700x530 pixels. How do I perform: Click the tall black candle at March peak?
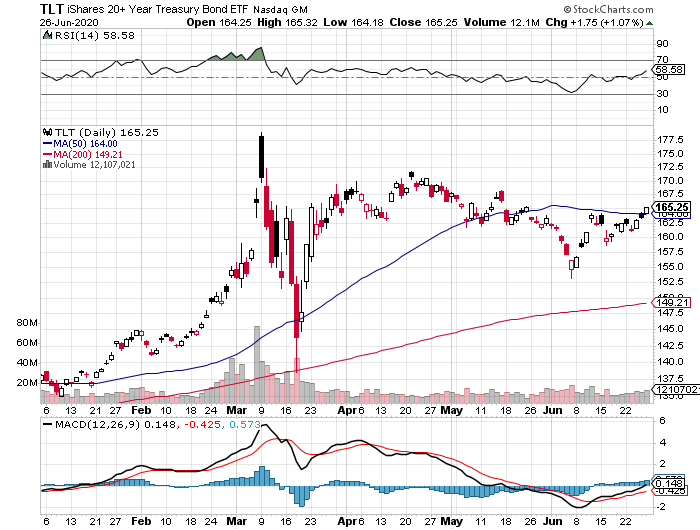tap(261, 157)
